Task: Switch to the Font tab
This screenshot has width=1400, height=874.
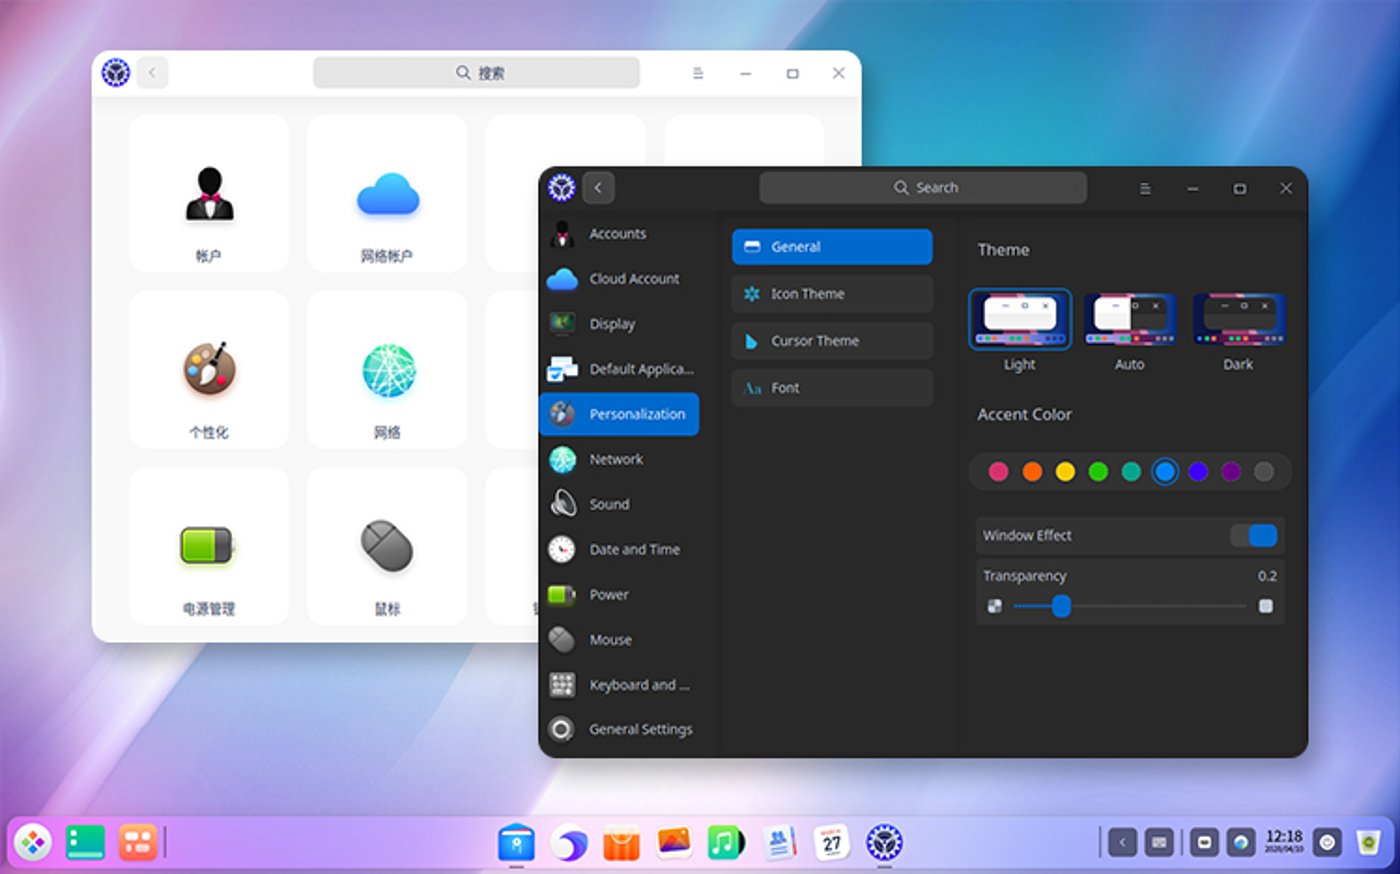Action: pyautogui.click(x=832, y=388)
